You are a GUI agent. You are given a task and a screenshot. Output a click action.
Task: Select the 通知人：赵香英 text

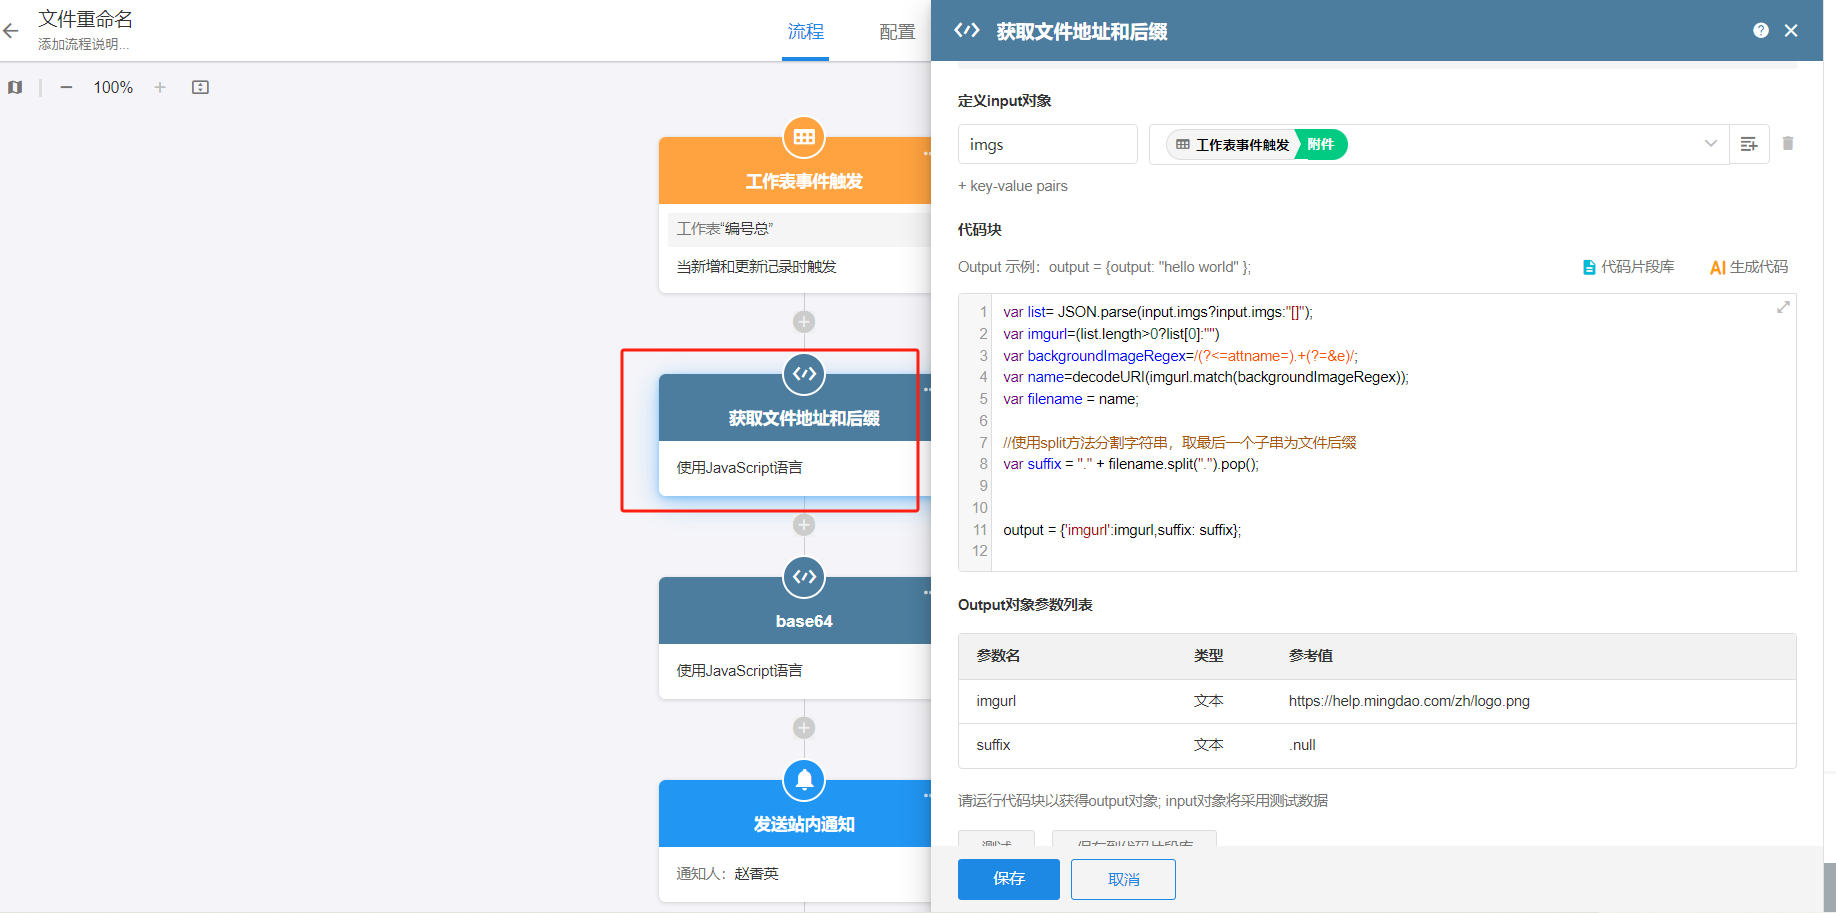pos(727,874)
